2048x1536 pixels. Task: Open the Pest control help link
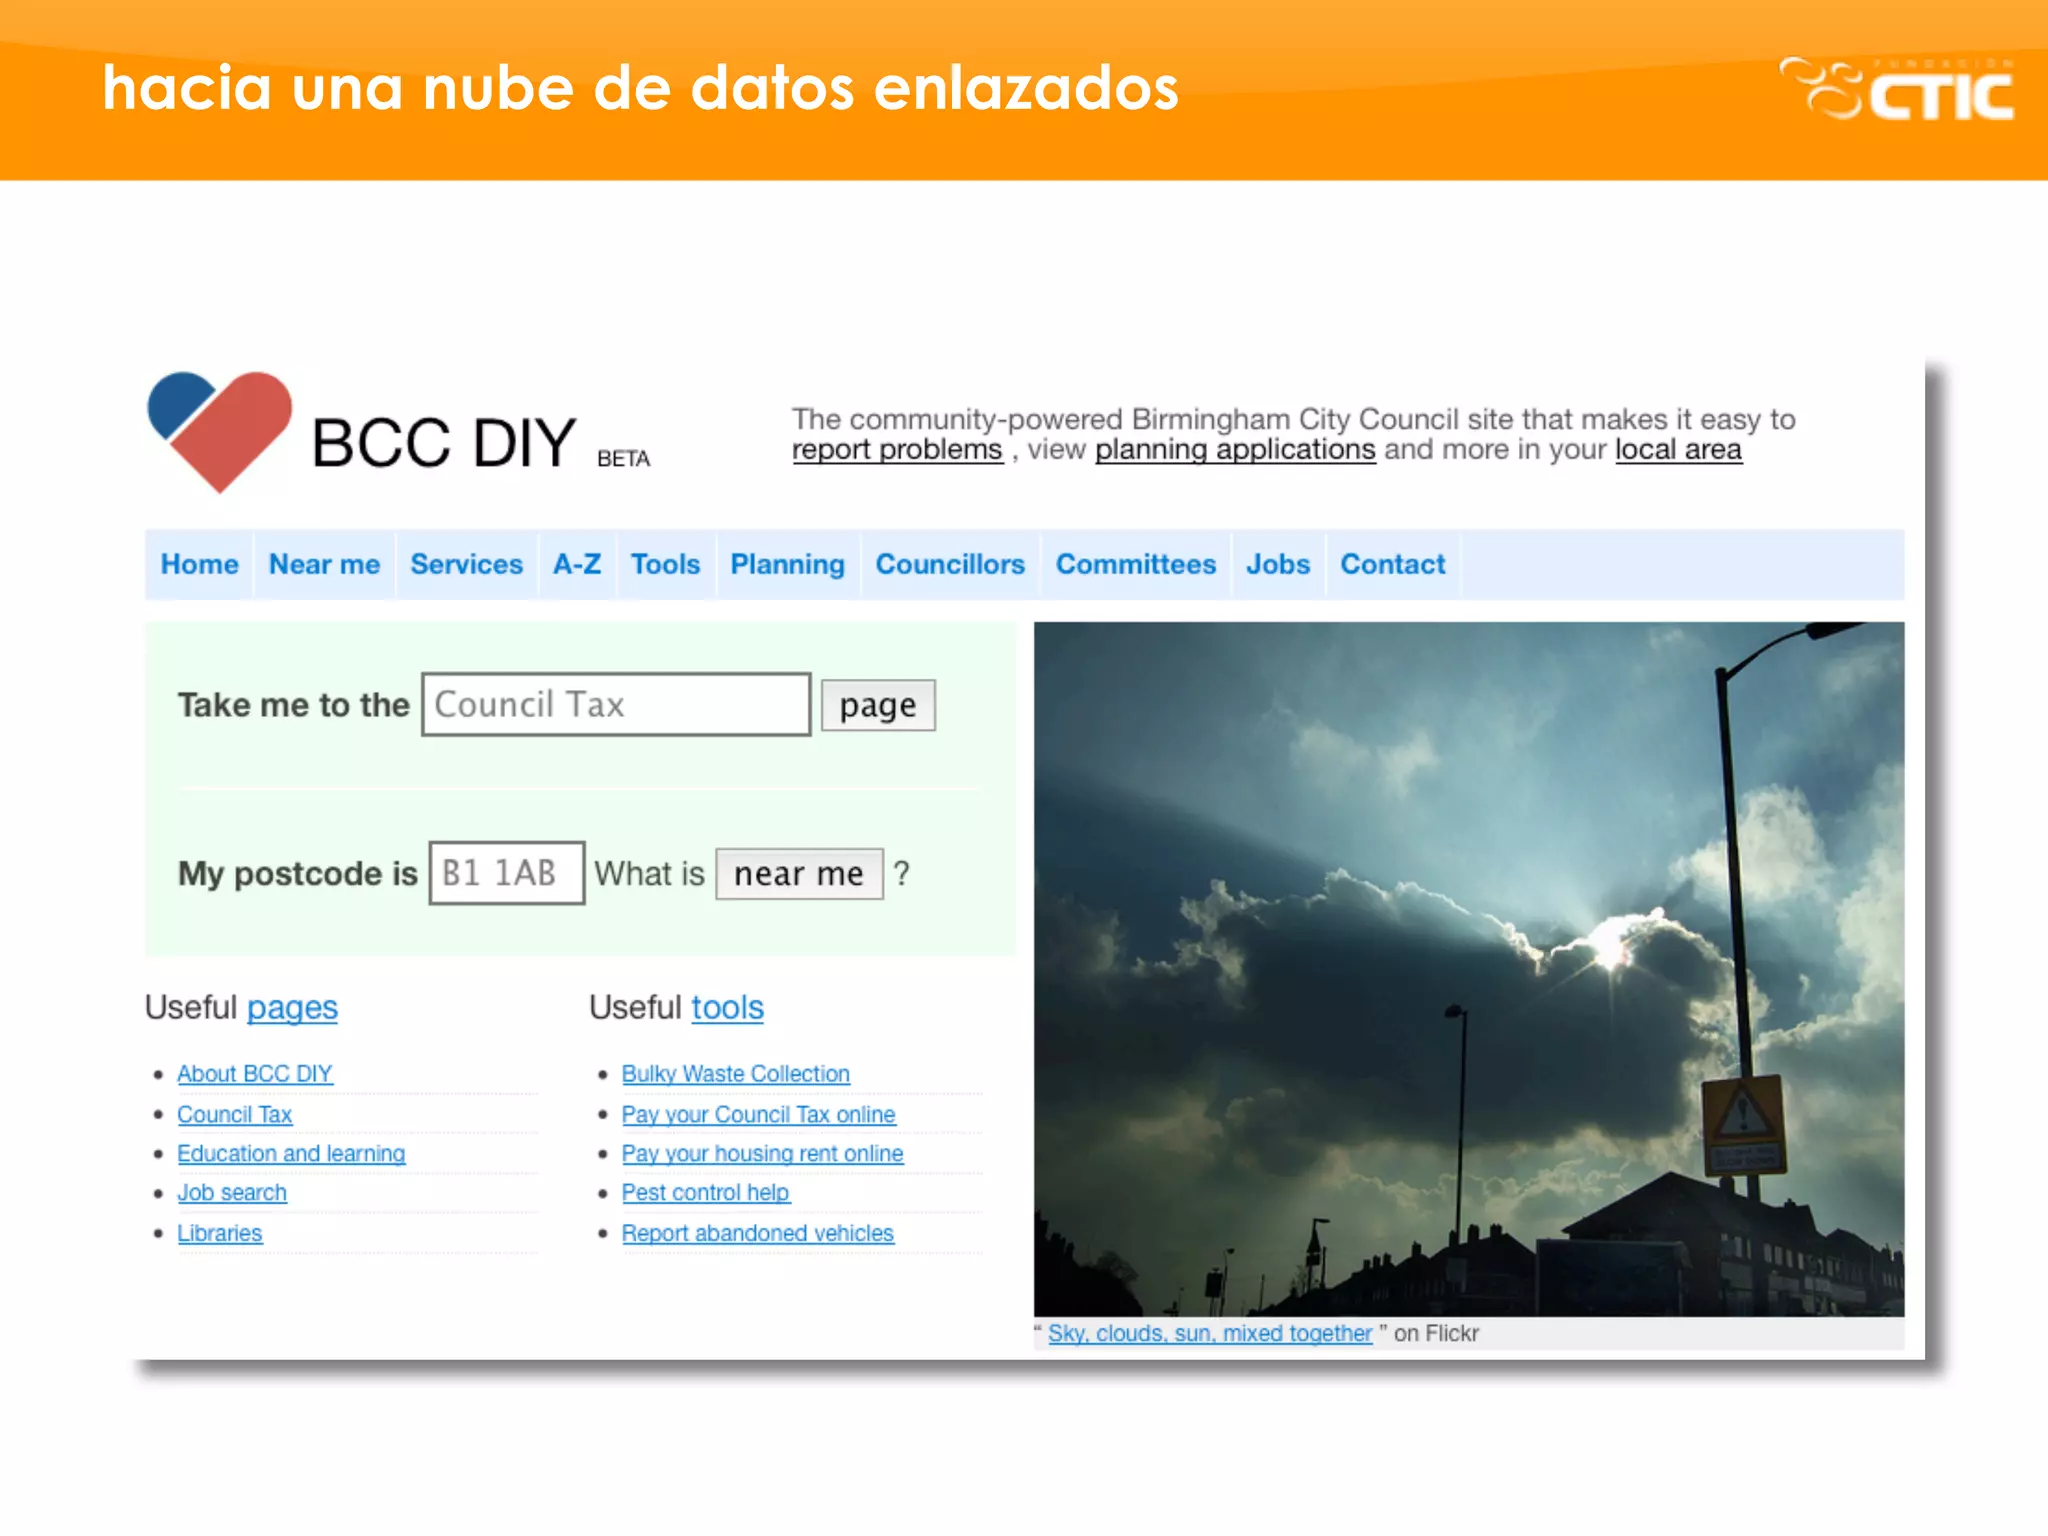click(x=705, y=1192)
